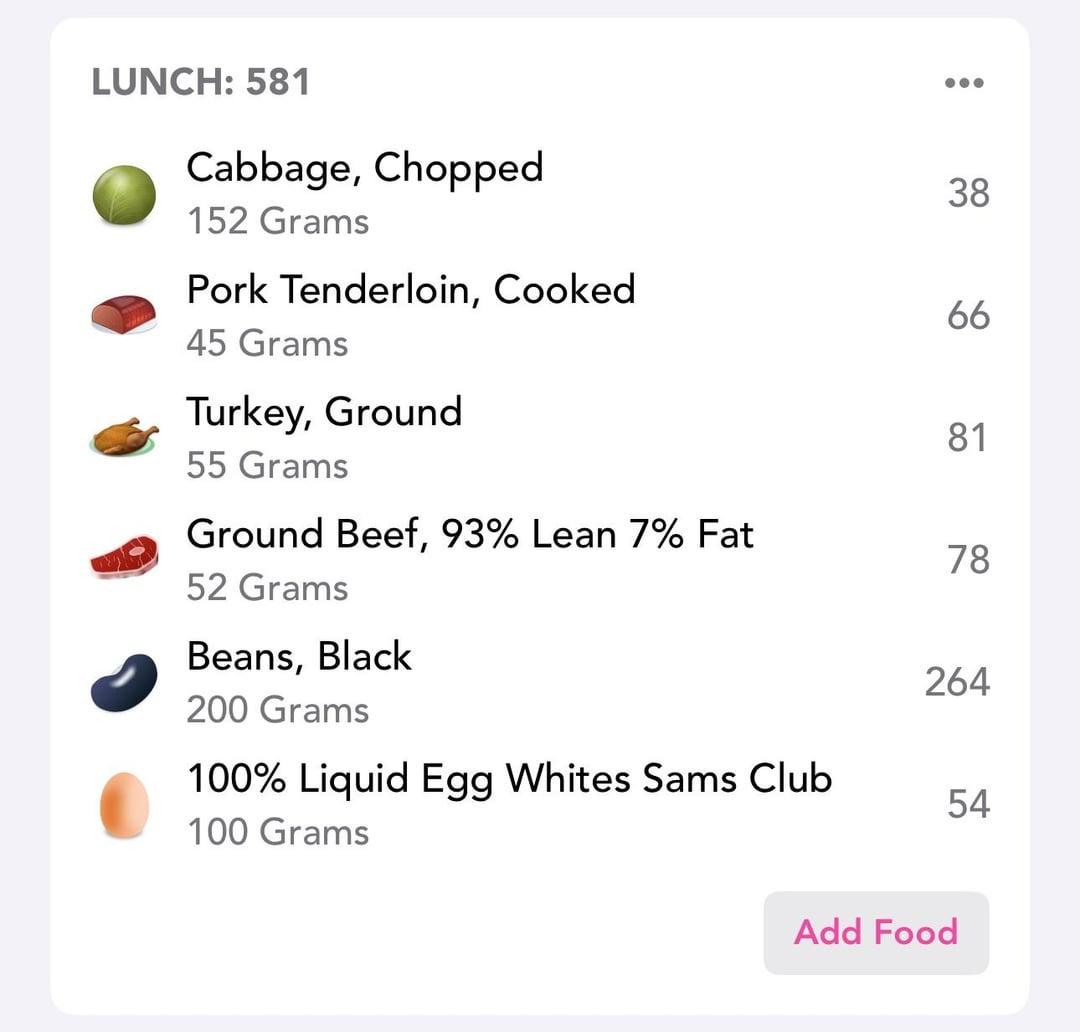Viewport: 1080px width, 1032px height.
Task: Tap the 264 calorie value for beans
Action: 957,682
